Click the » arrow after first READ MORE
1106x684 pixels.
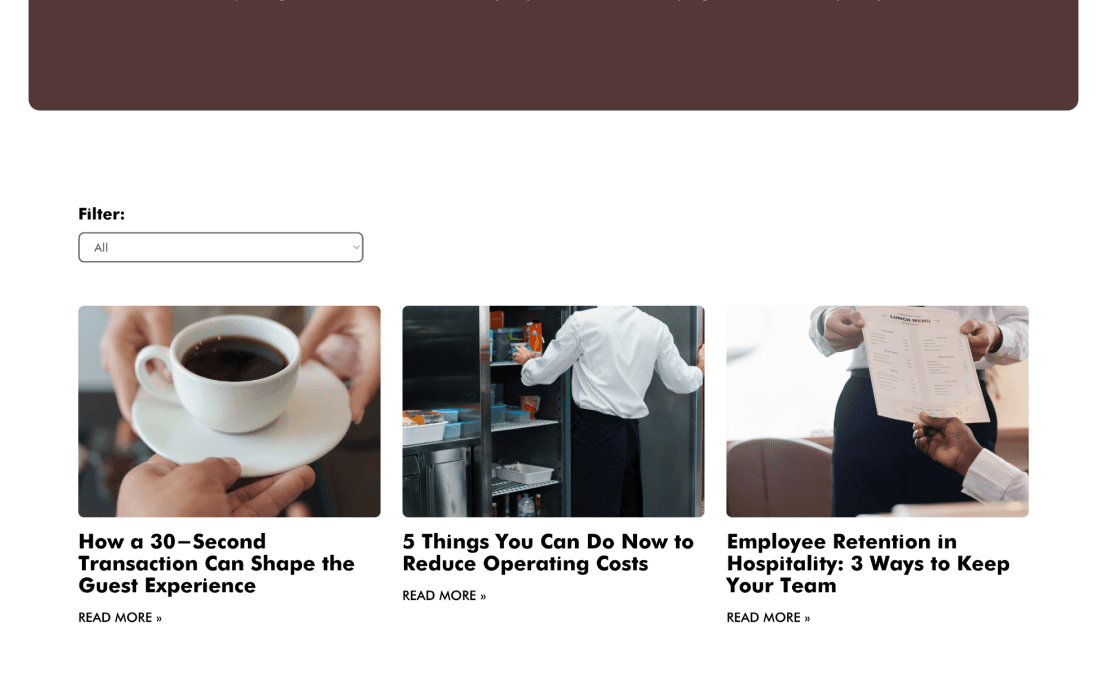[159, 618]
